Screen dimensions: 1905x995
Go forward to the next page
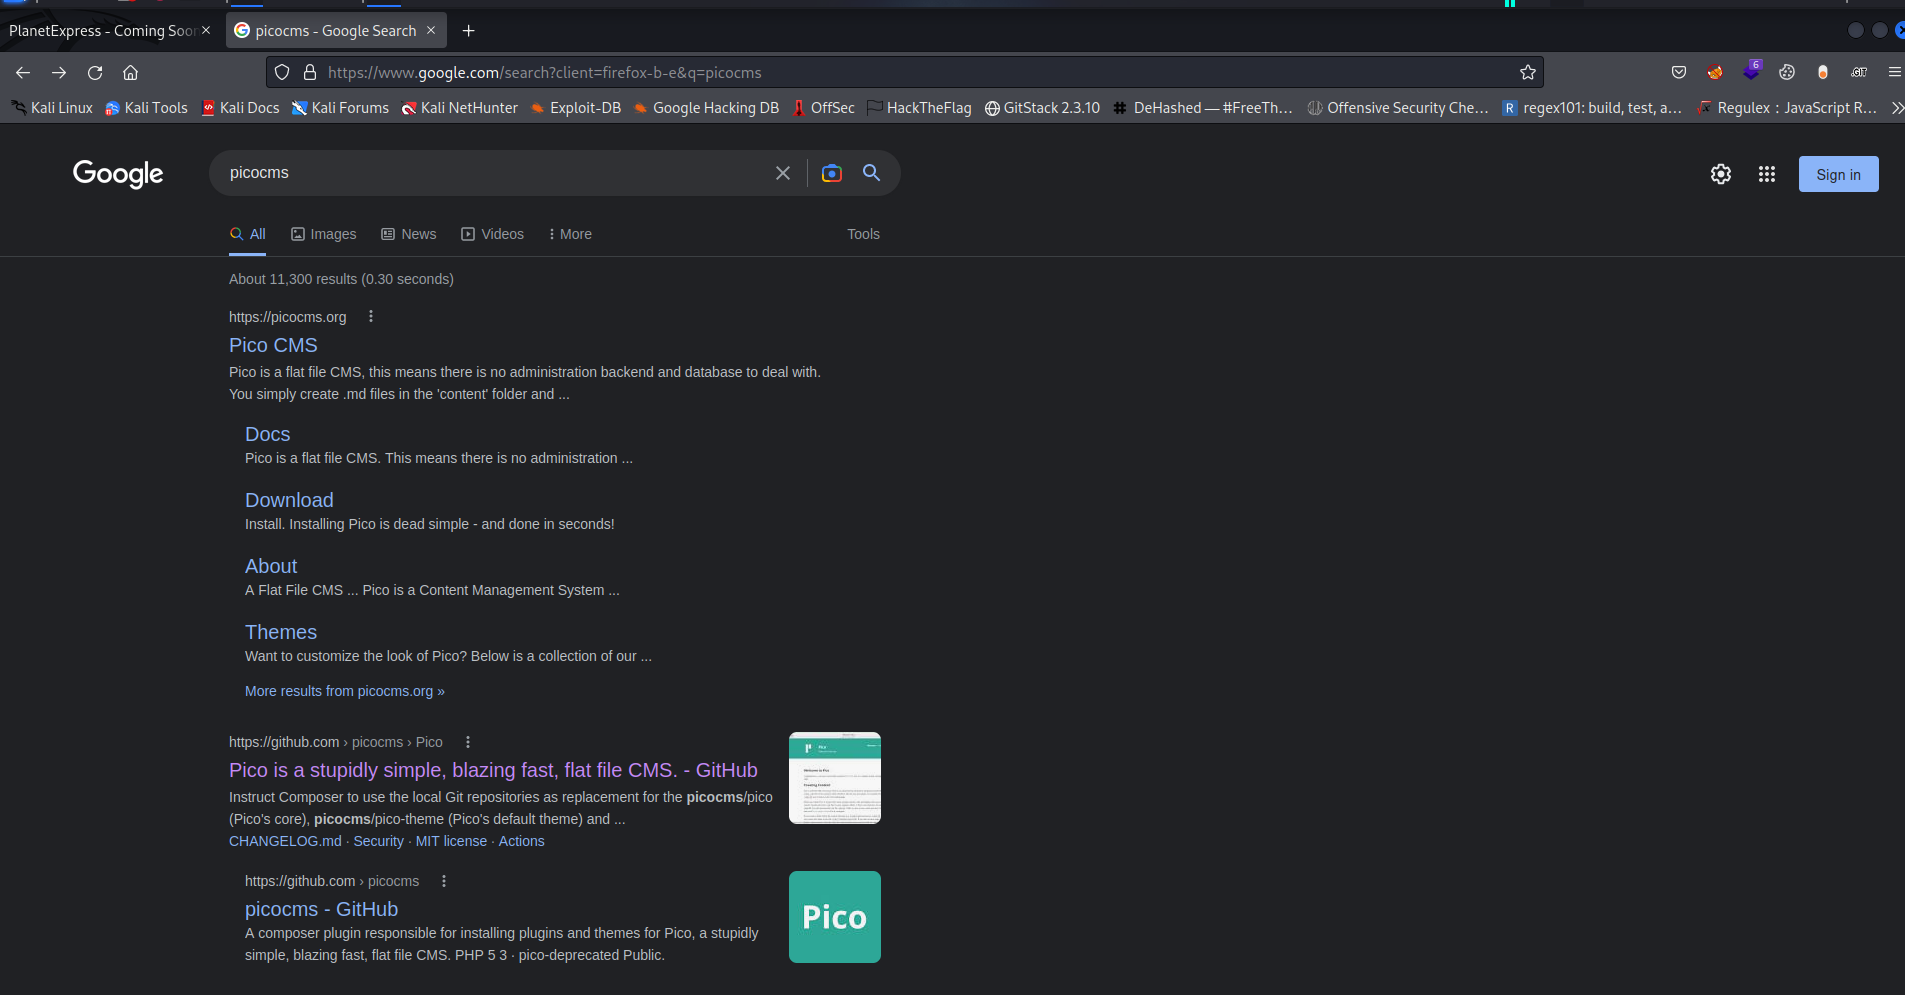coord(59,72)
